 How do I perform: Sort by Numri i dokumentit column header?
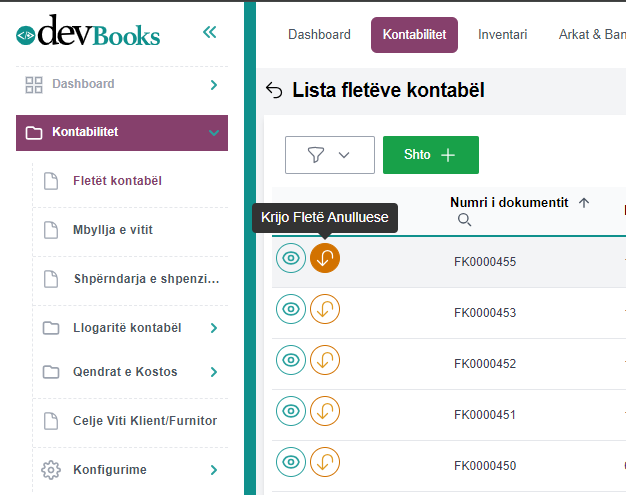[509, 202]
